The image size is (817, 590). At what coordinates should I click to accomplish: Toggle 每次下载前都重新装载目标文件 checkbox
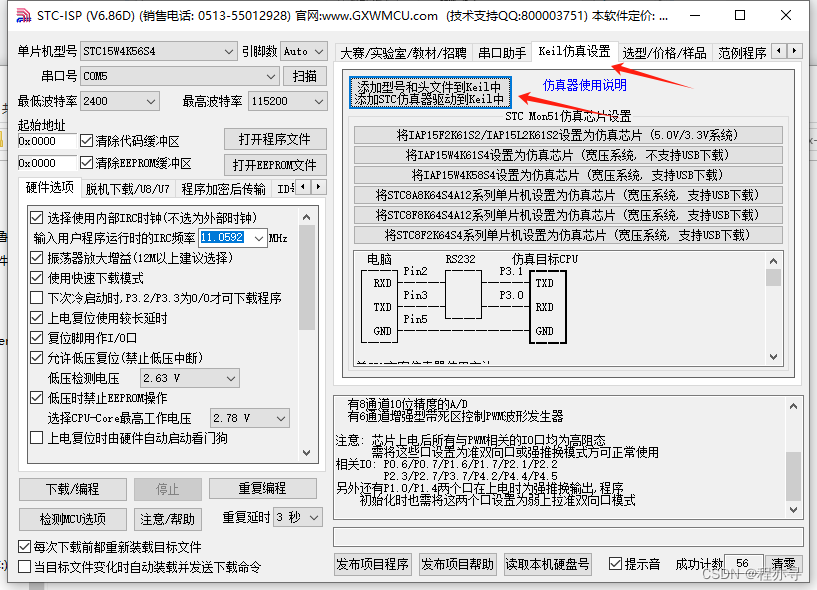pos(24,547)
